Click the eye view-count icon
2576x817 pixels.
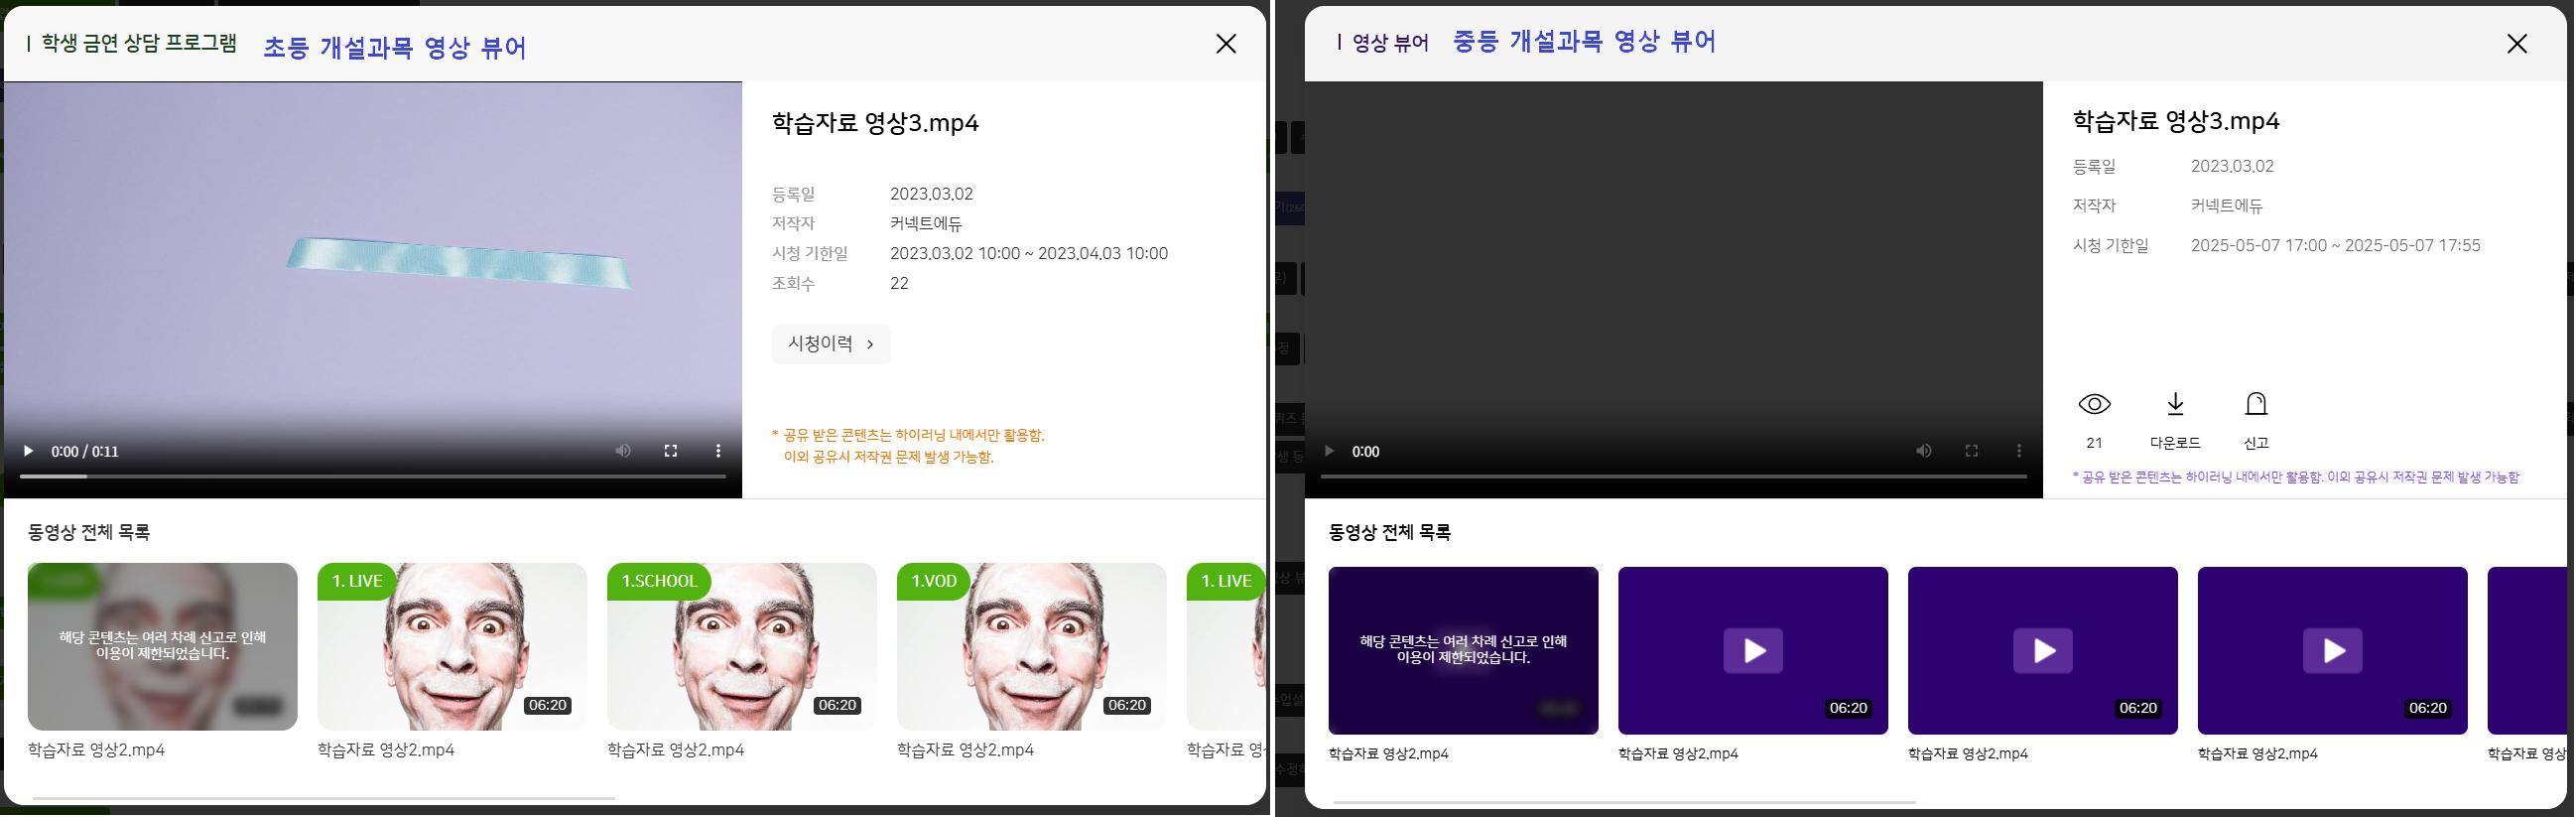[2094, 405]
